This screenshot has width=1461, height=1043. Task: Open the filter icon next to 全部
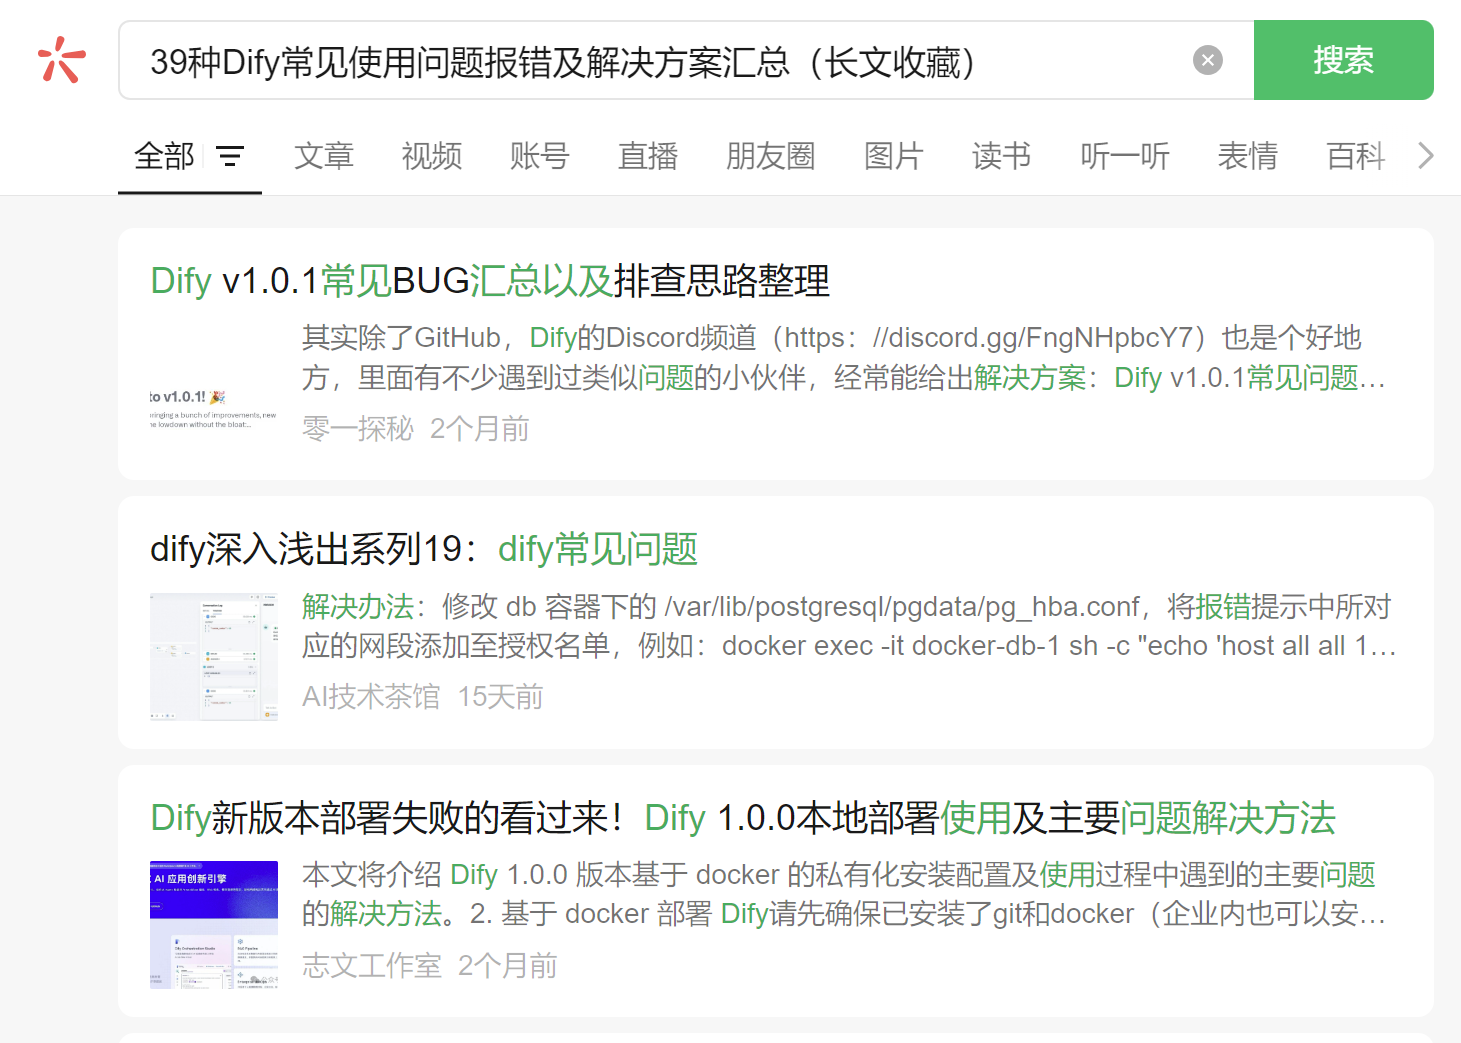[230, 156]
